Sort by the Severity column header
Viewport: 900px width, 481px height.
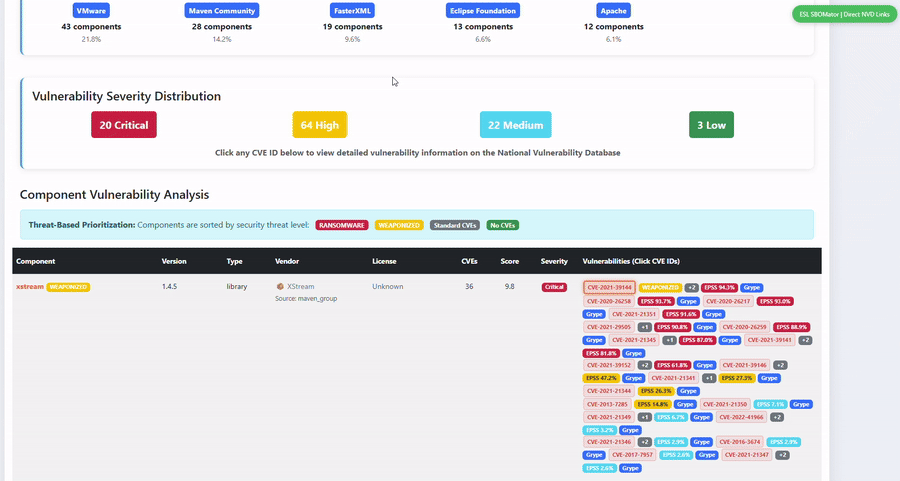[x=554, y=261]
